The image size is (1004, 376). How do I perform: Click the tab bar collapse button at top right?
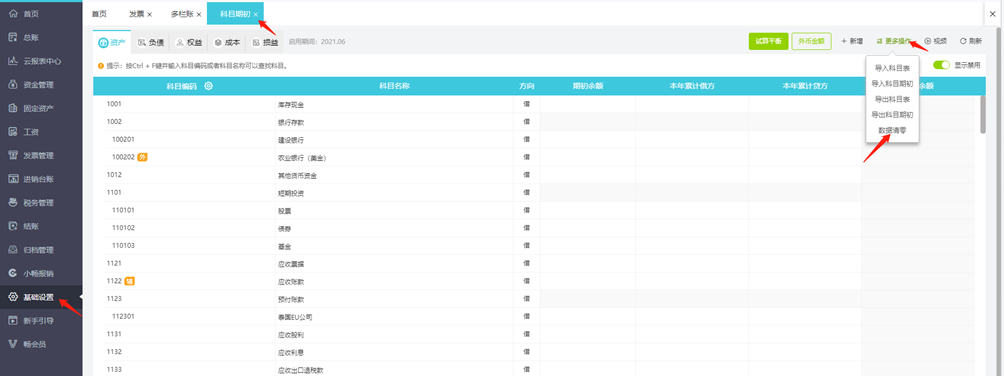pyautogui.click(x=993, y=13)
